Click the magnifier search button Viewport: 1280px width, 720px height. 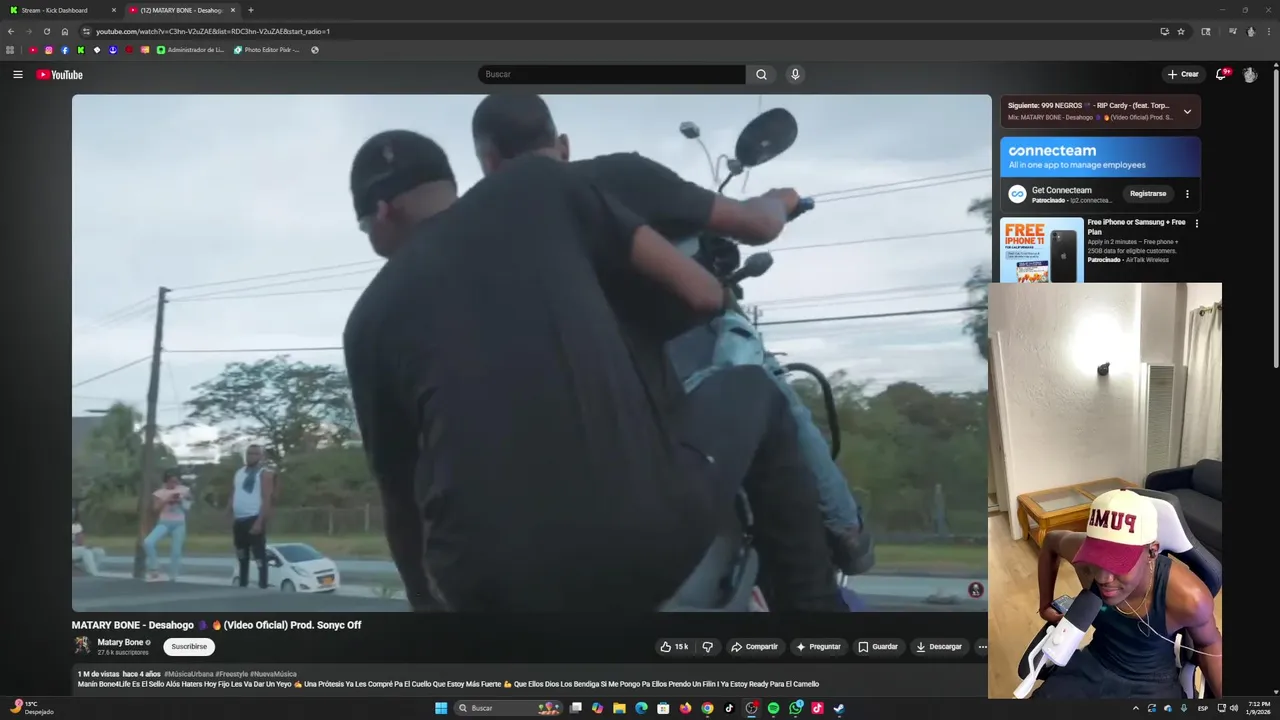pos(761,75)
